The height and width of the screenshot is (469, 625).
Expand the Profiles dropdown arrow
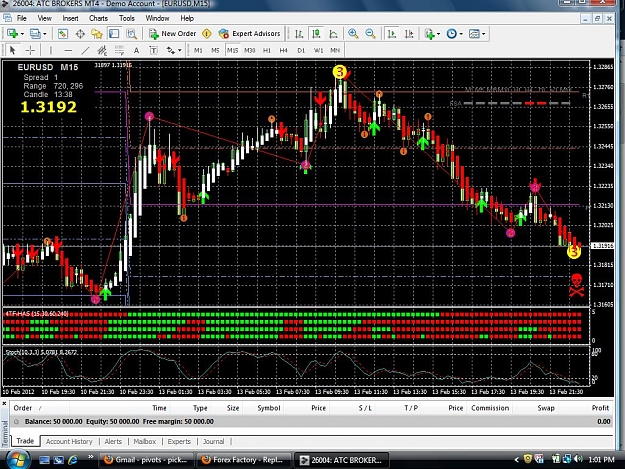point(45,34)
